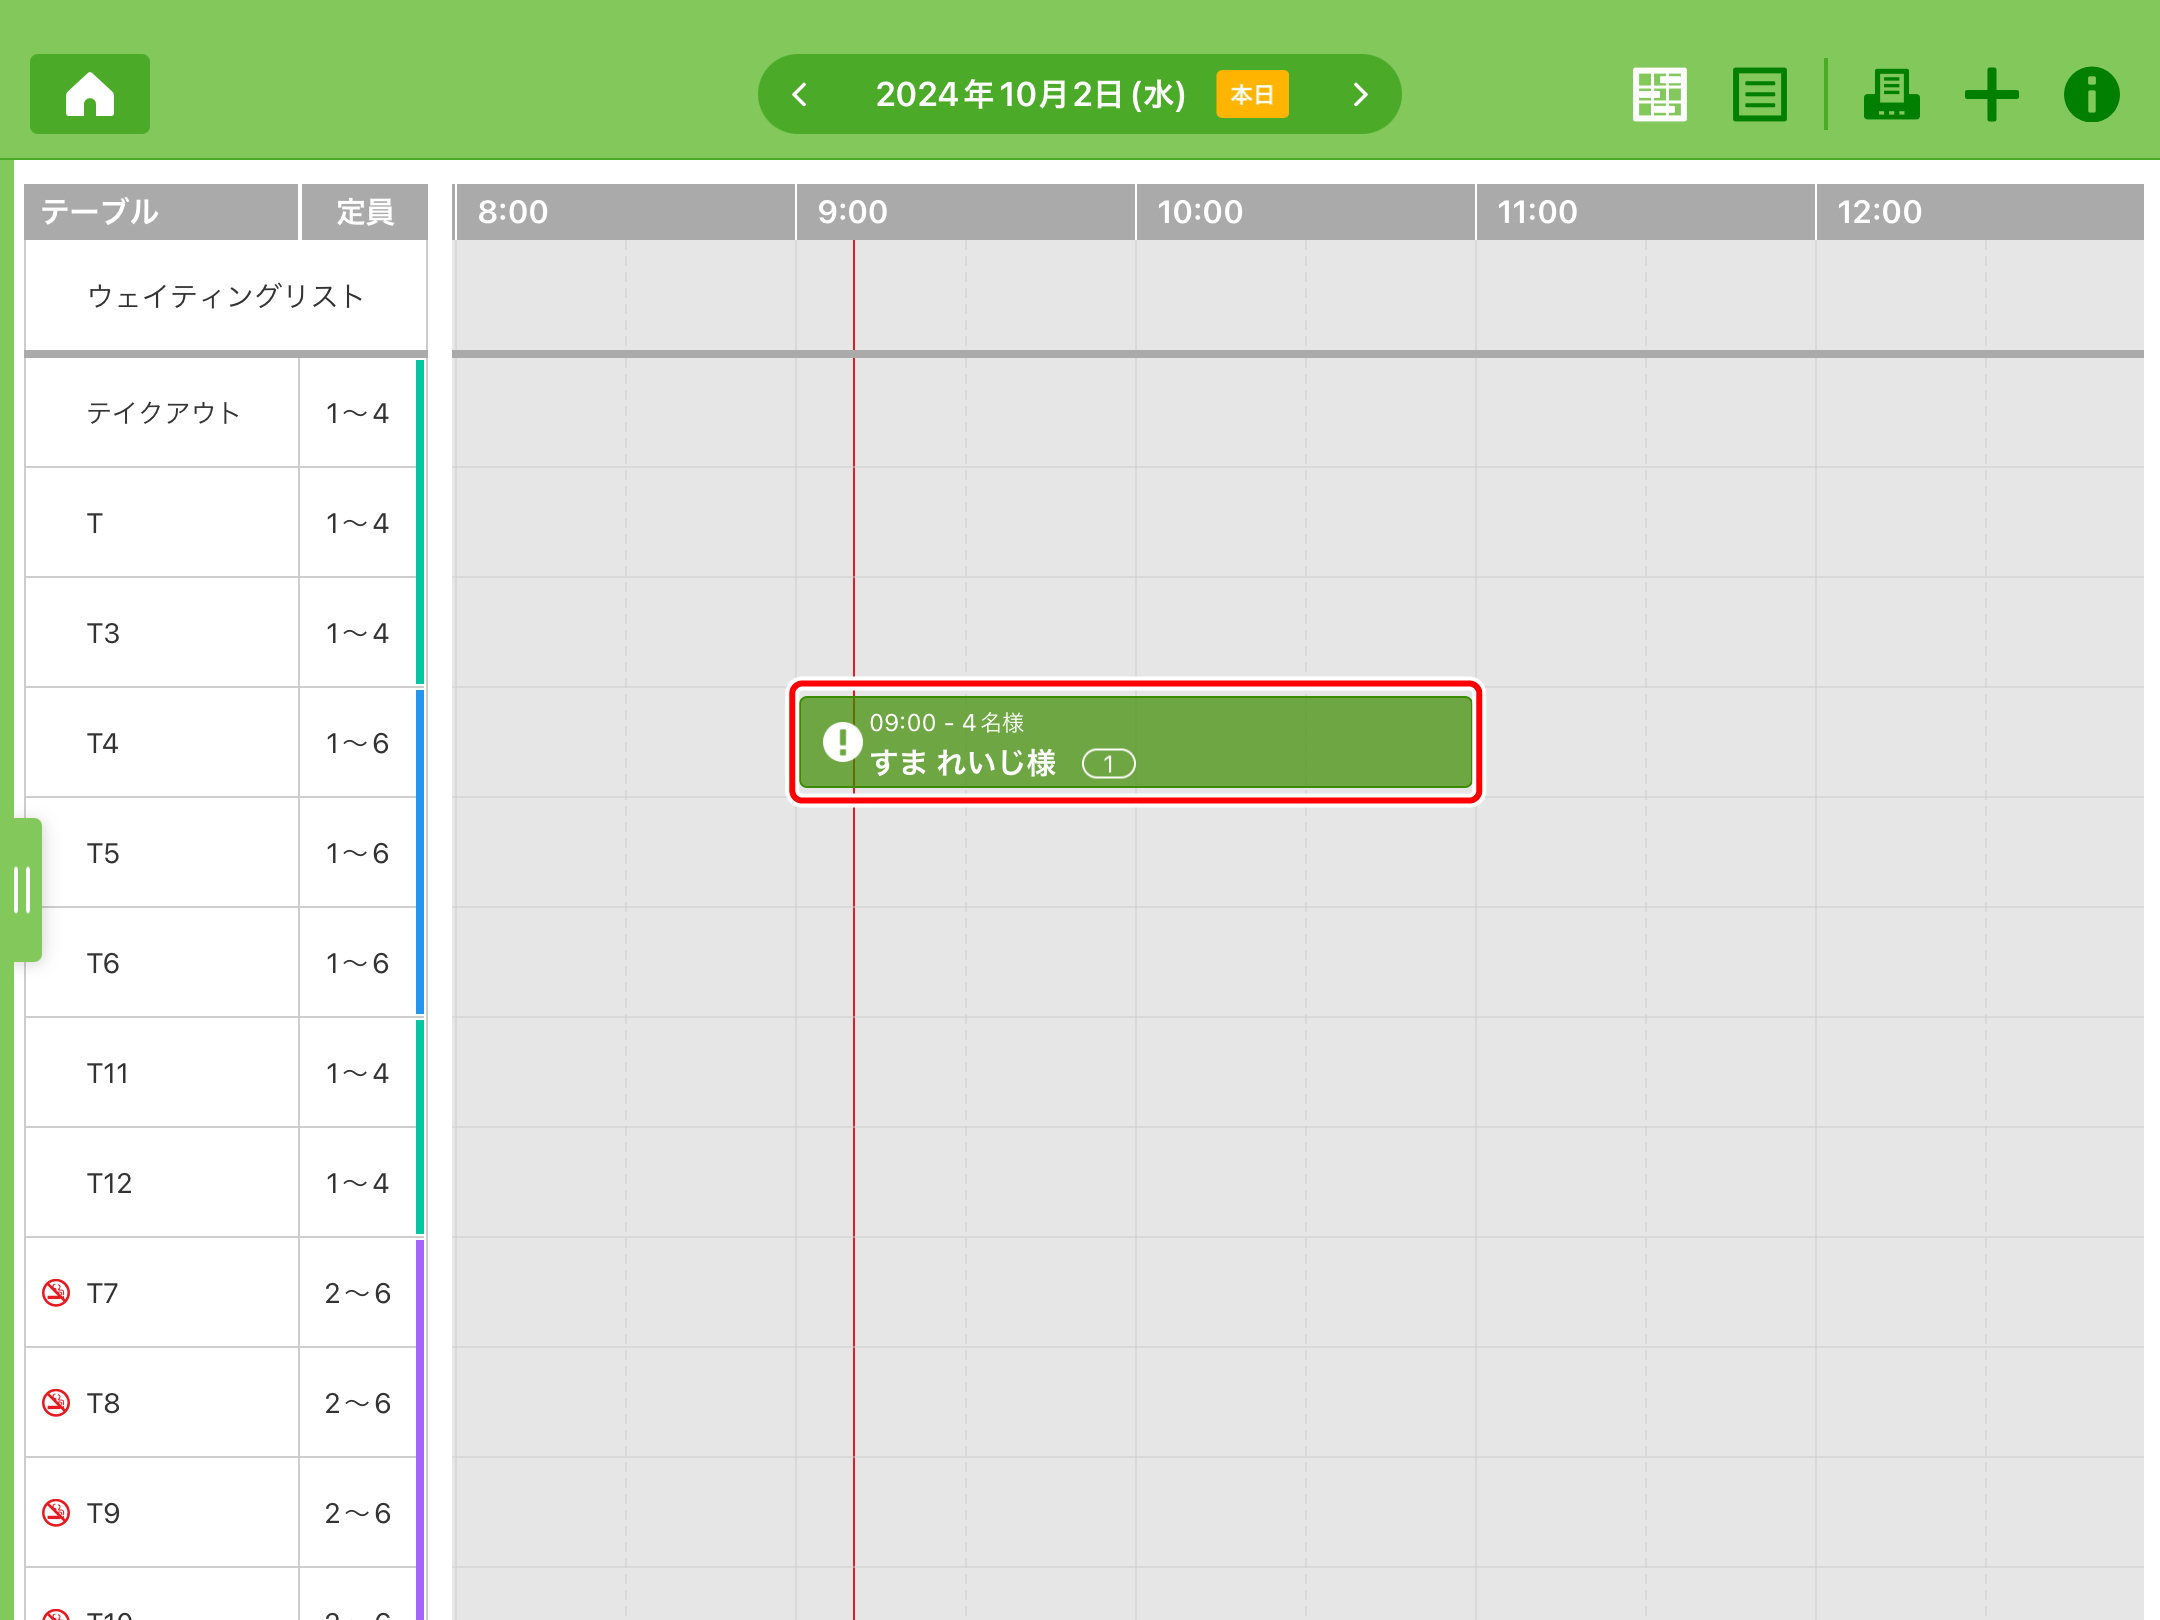This screenshot has height=1620, width=2160.
Task: Go to next day arrow
Action: [1360, 95]
